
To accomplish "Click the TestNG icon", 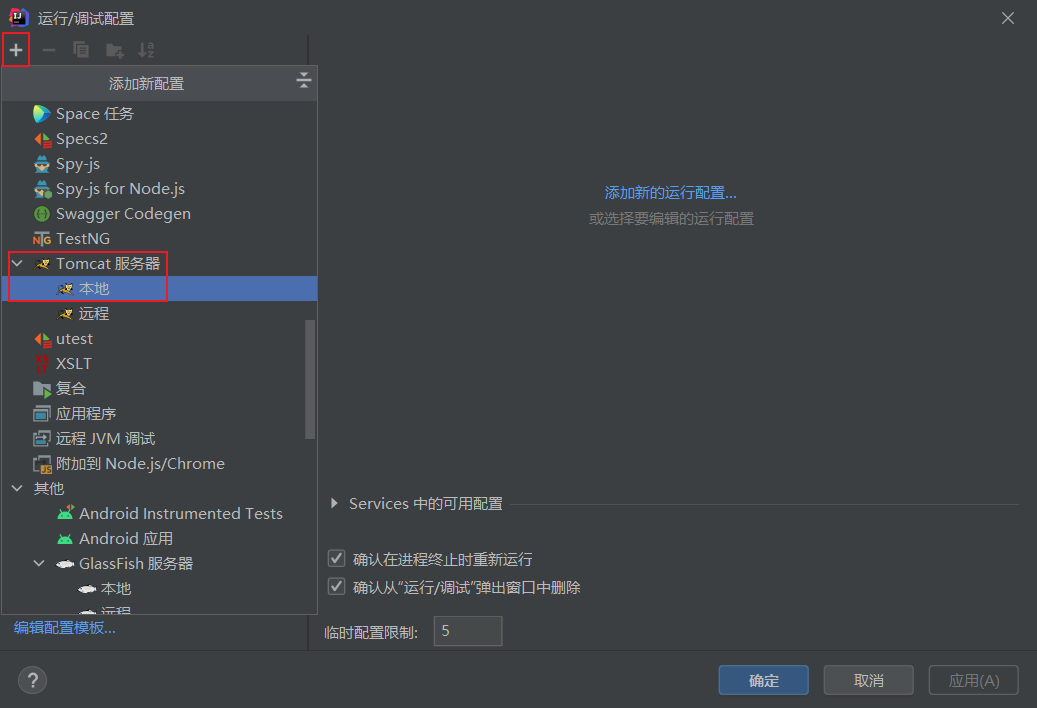I will (x=42, y=239).
